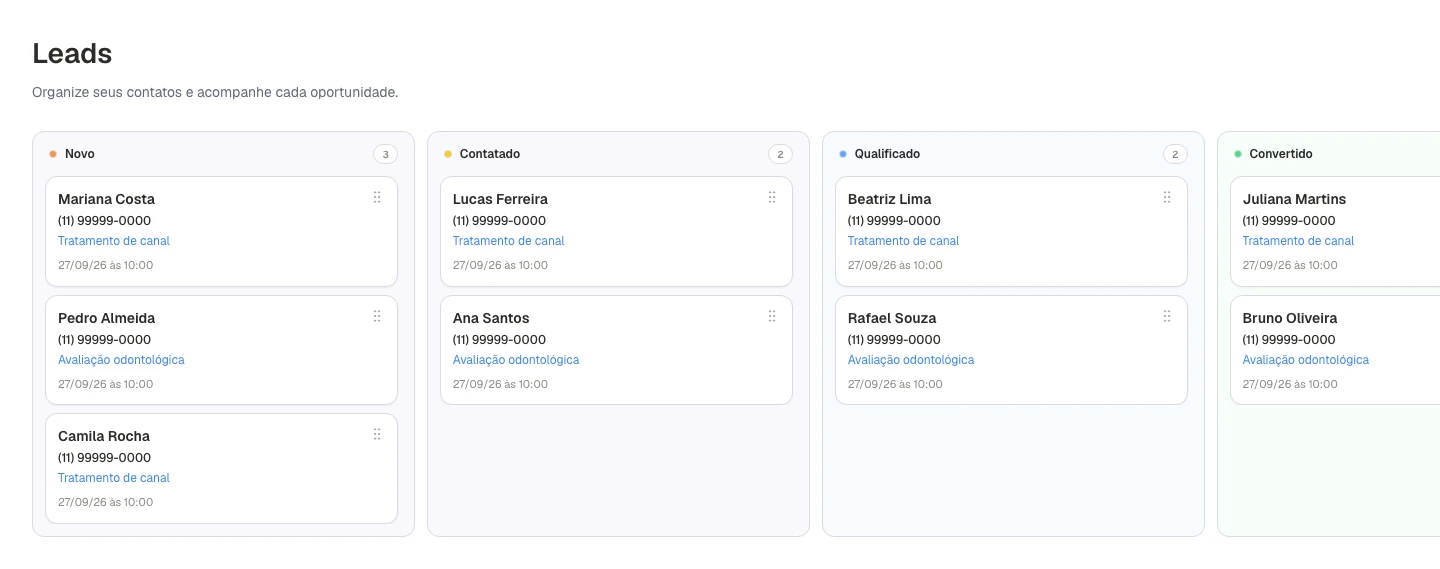Select the date on Bruno Oliveira card
1440x569 pixels.
pyautogui.click(x=1291, y=385)
